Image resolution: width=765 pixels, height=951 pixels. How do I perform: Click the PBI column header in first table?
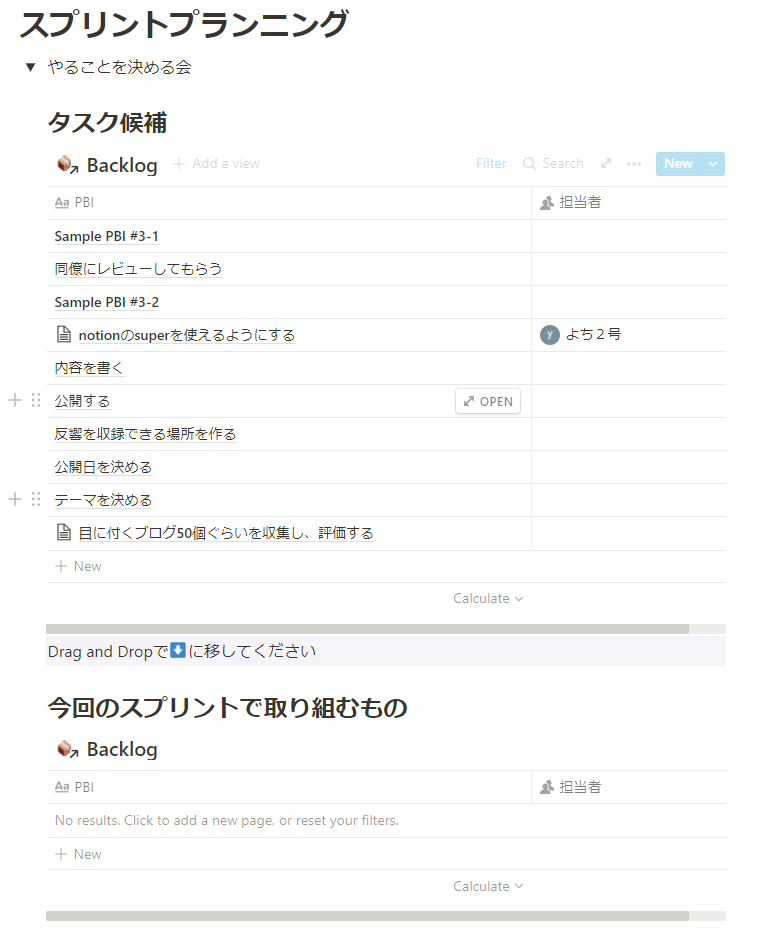point(289,203)
